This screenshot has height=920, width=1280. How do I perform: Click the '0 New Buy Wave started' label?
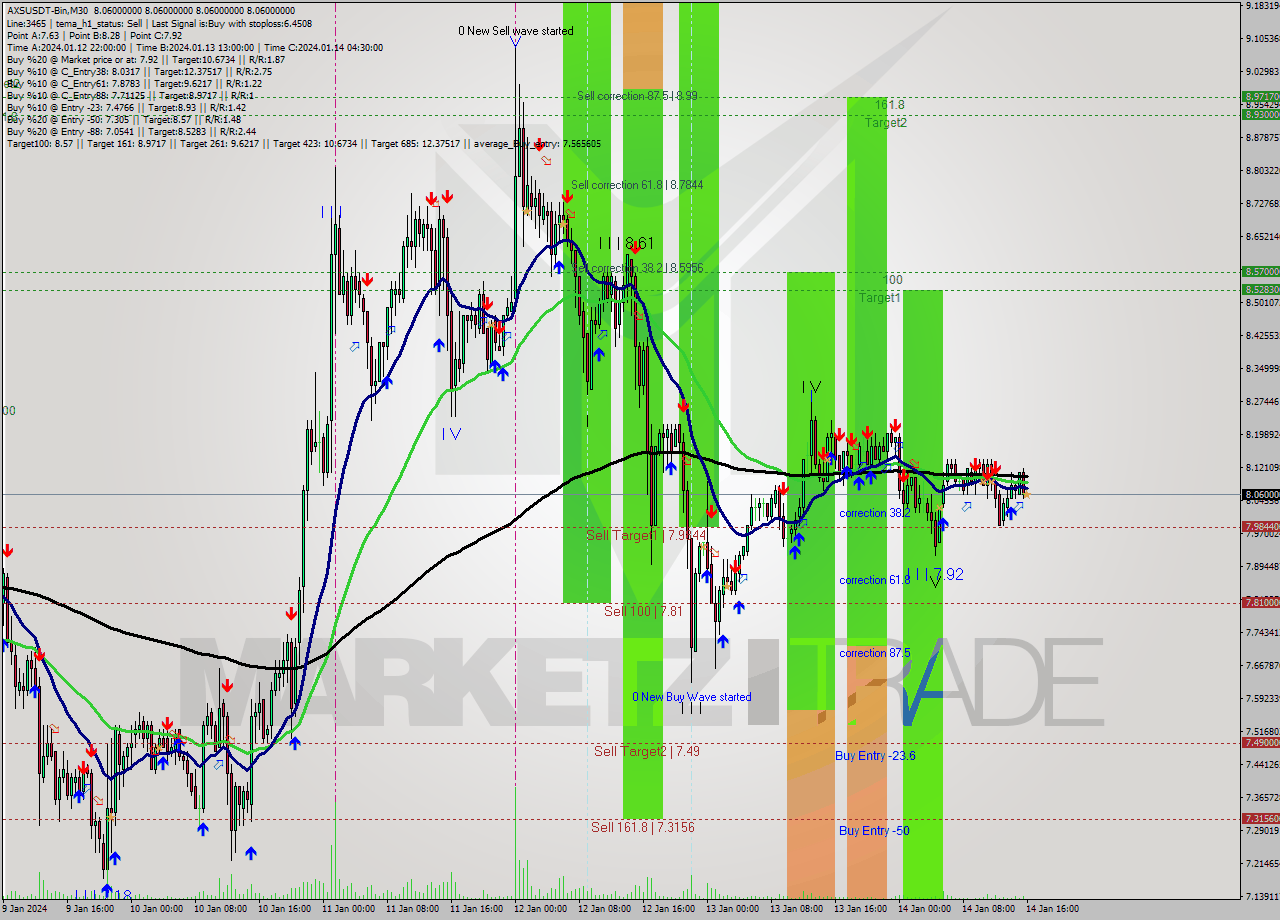pos(691,697)
